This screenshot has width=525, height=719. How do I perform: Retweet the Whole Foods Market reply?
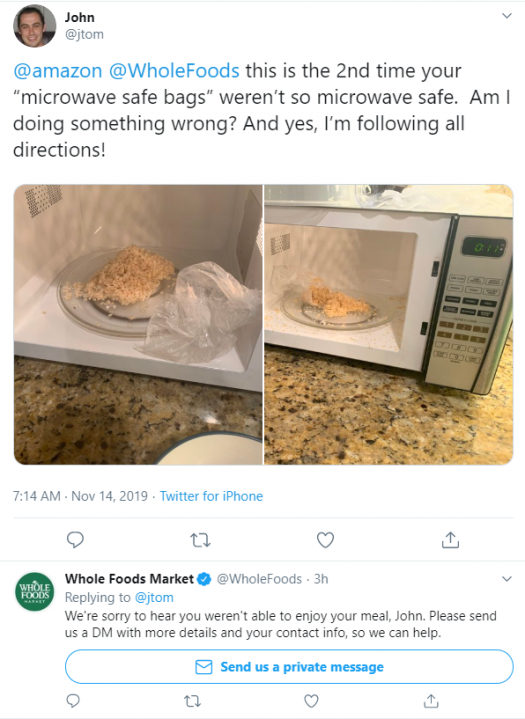pos(192,701)
